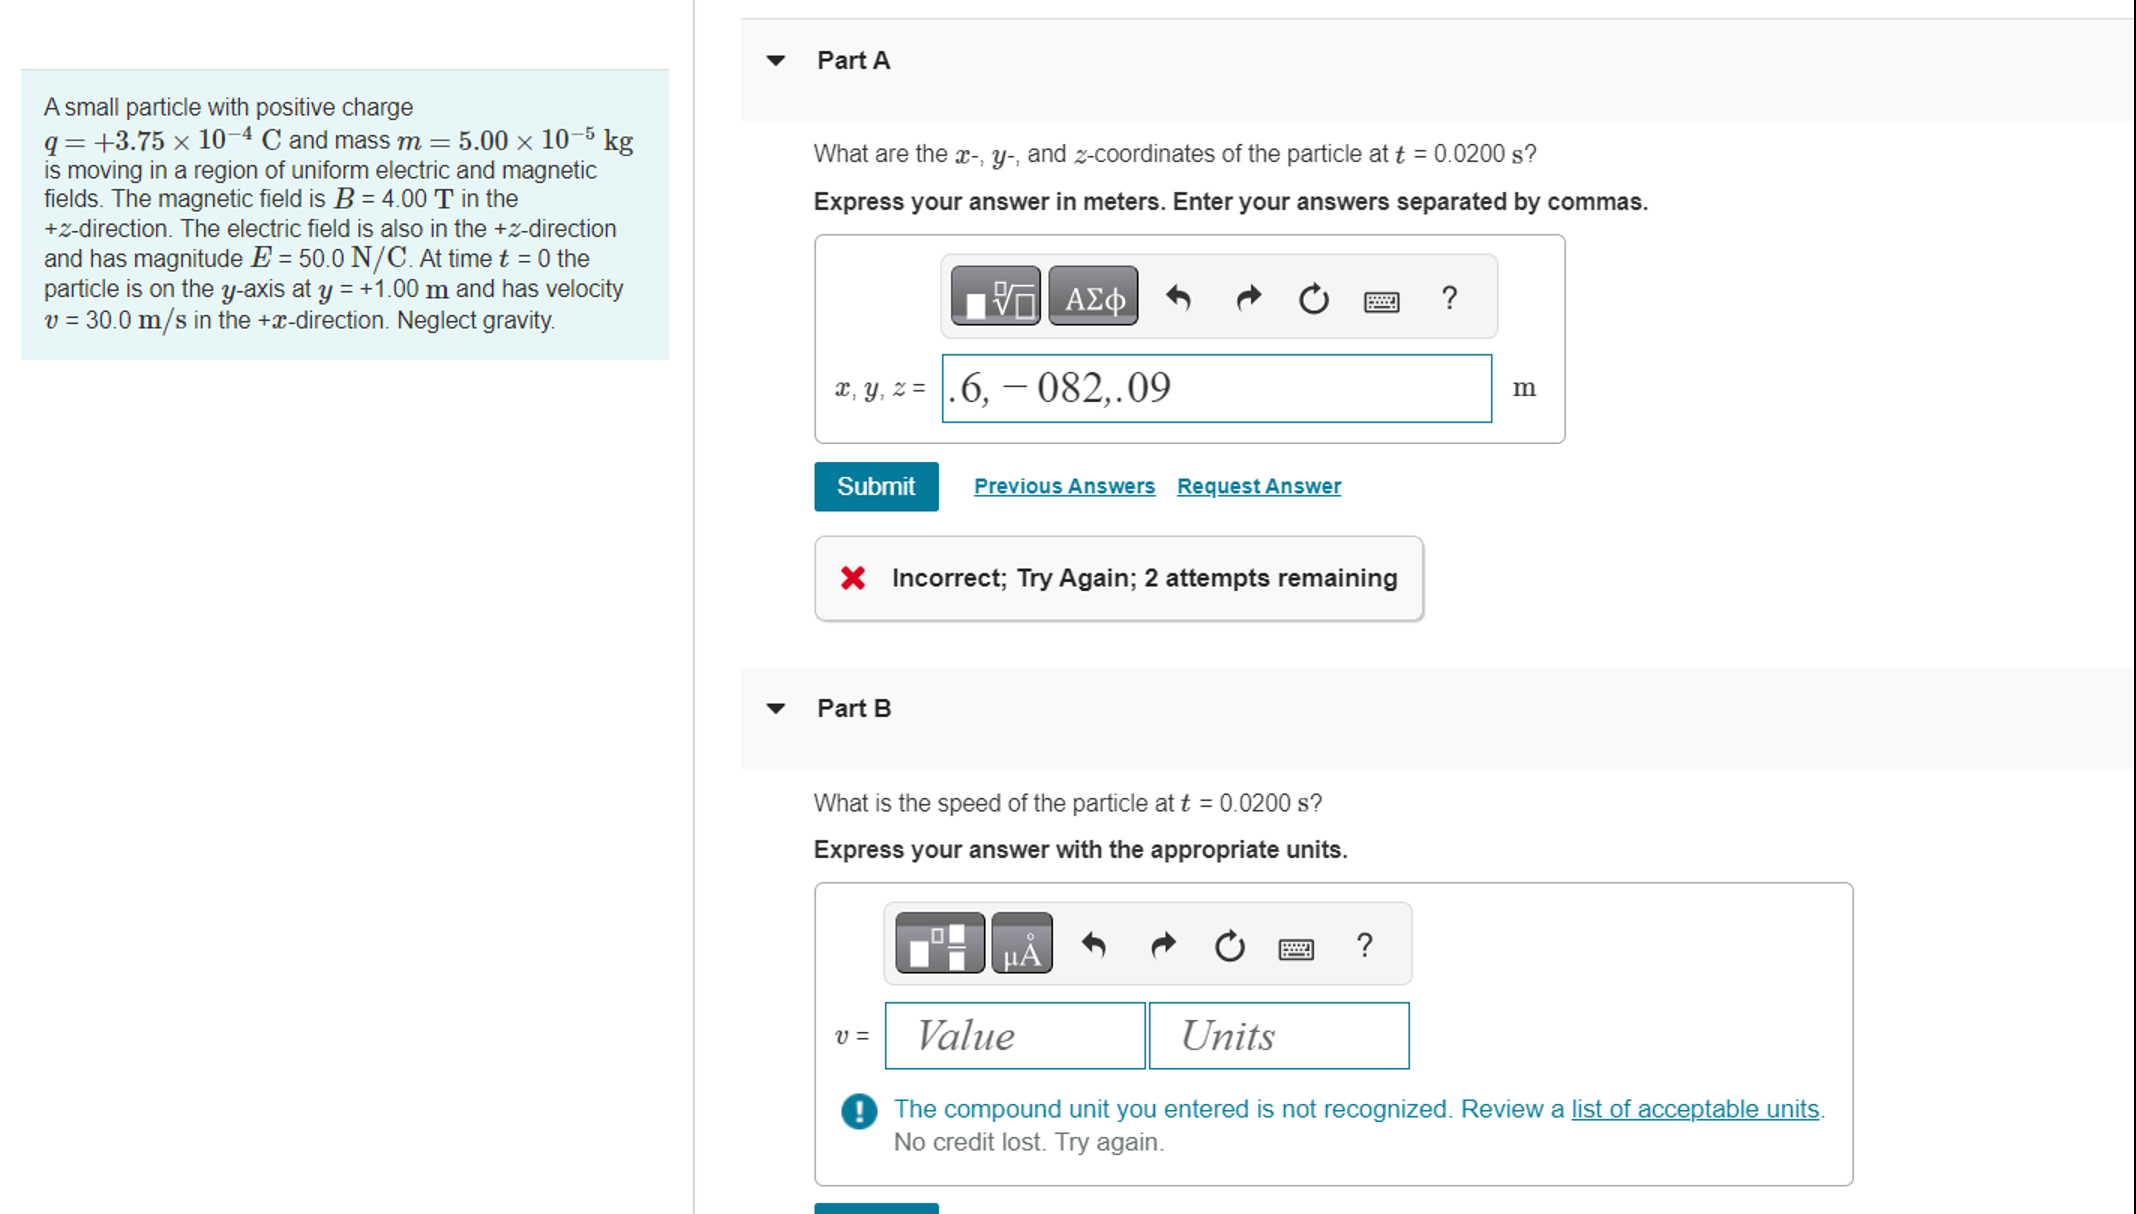Open the value-units template icon in Part B

(x=938, y=942)
